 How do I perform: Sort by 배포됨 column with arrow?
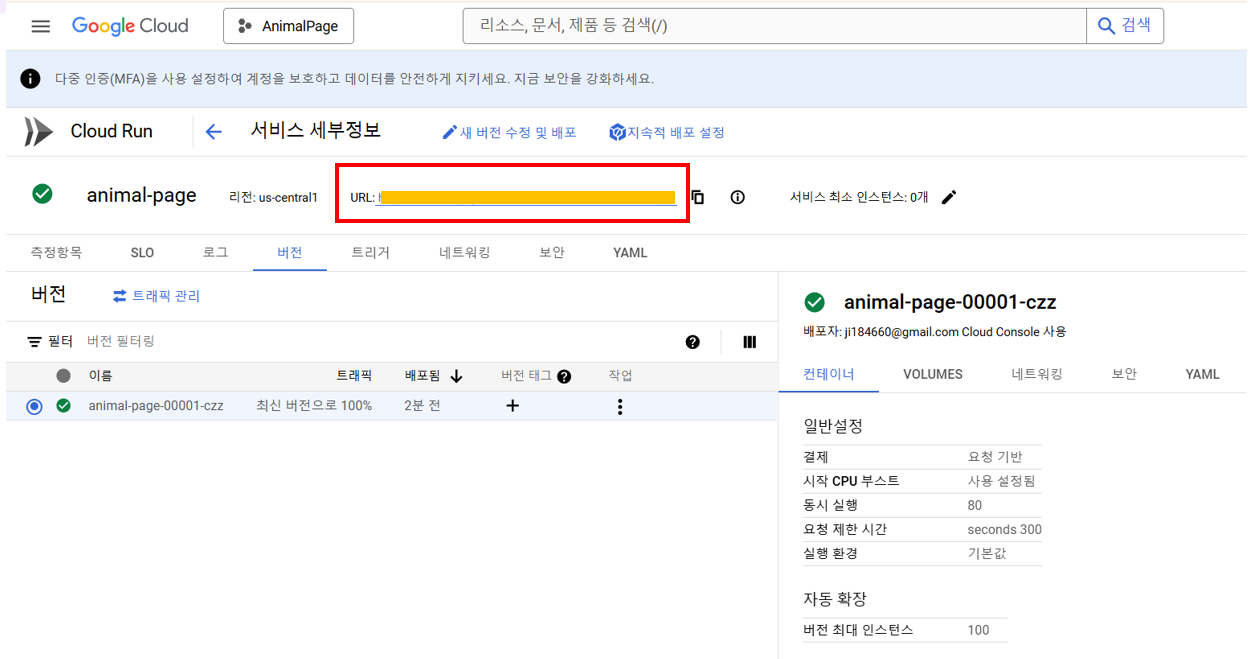pyautogui.click(x=434, y=376)
